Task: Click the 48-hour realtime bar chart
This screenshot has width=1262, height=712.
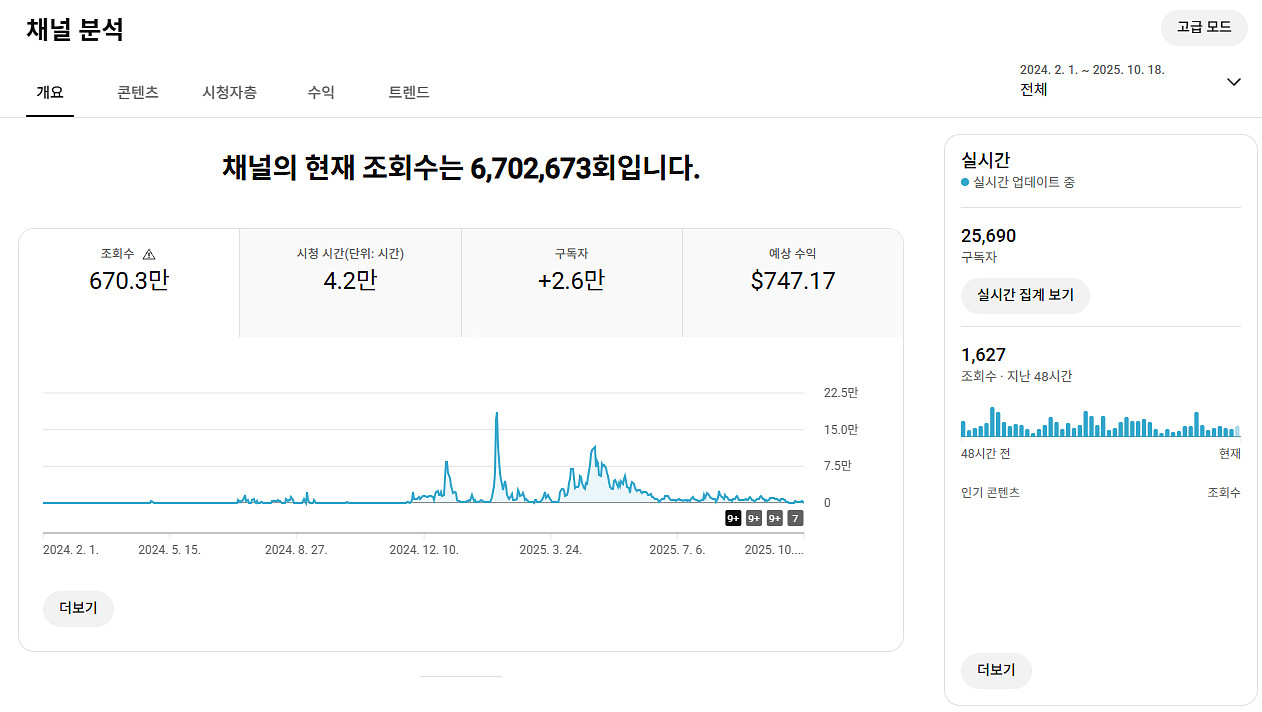Action: (x=1100, y=424)
